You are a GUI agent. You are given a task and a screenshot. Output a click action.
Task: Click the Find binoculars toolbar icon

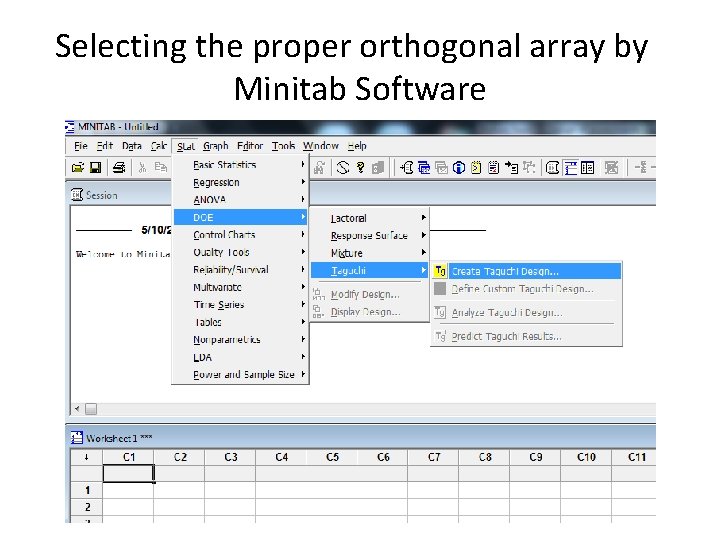(x=319, y=168)
